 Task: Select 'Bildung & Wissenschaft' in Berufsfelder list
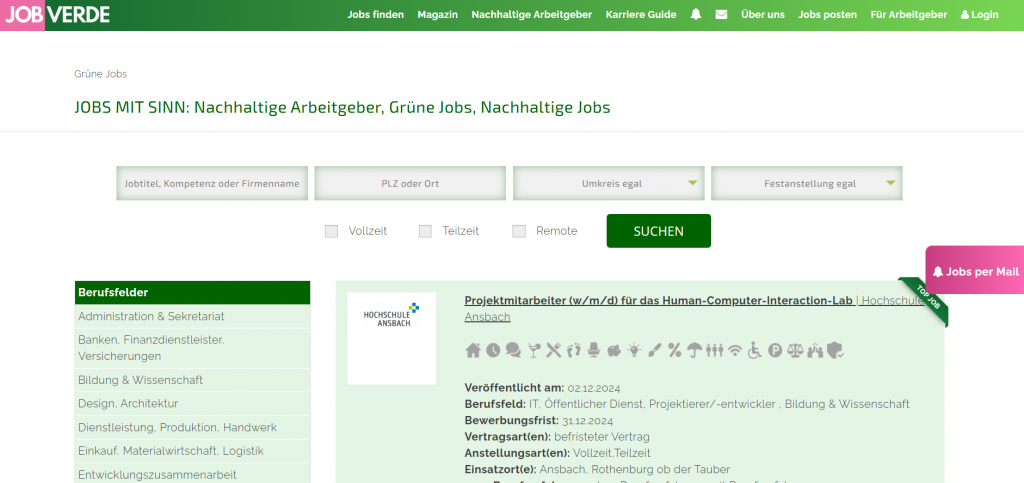point(141,380)
